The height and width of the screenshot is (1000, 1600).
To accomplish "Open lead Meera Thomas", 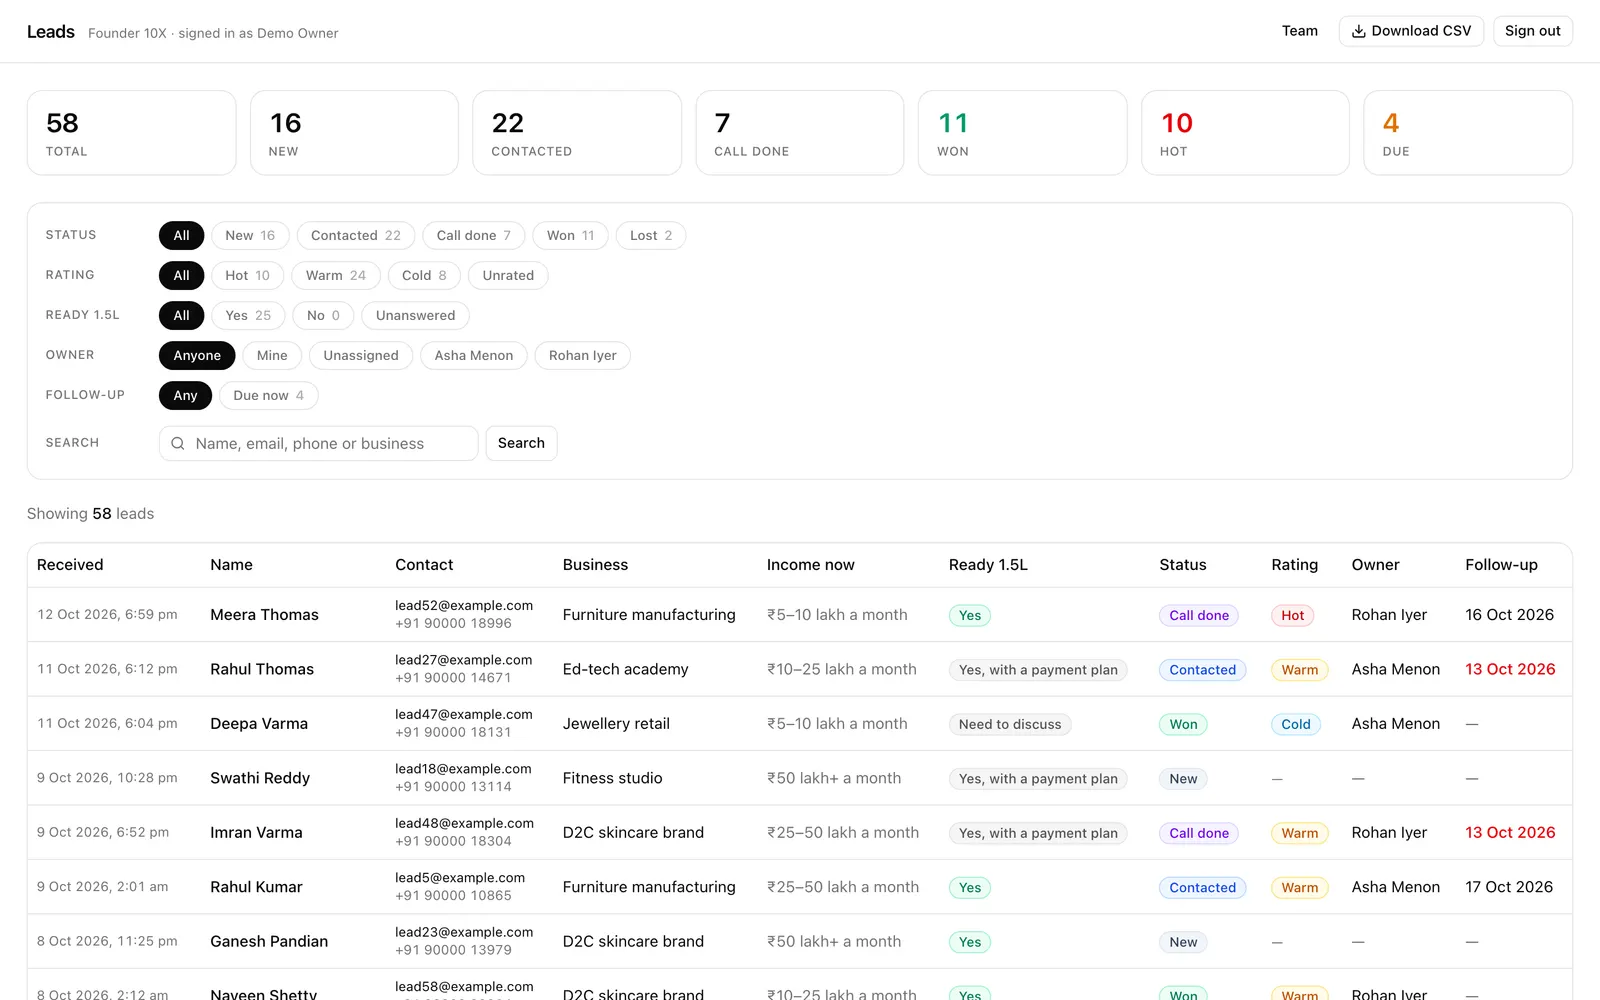I will point(264,615).
